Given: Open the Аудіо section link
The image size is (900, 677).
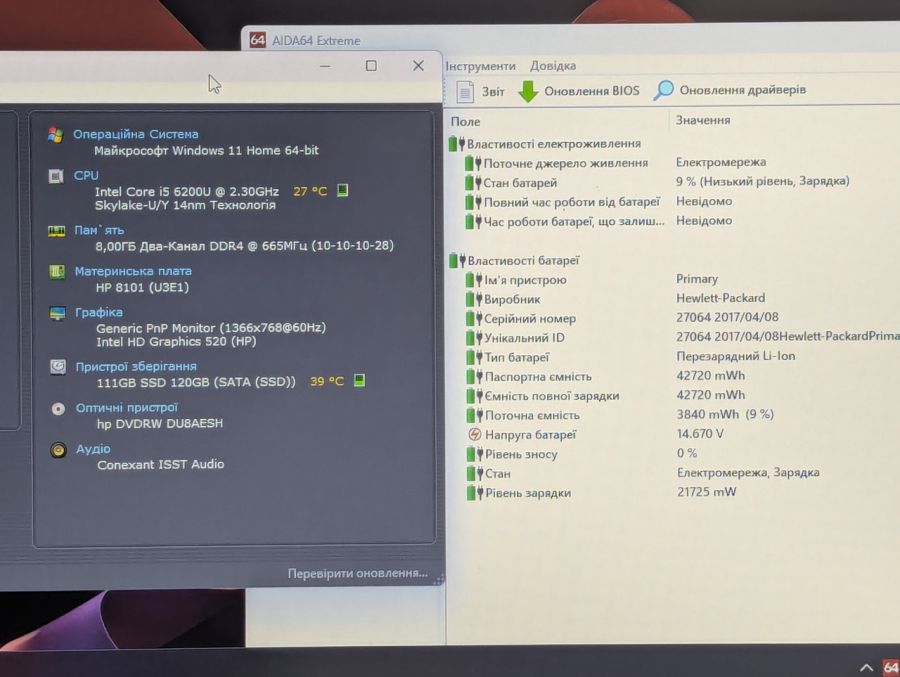Looking at the screenshot, I should click(x=93, y=449).
